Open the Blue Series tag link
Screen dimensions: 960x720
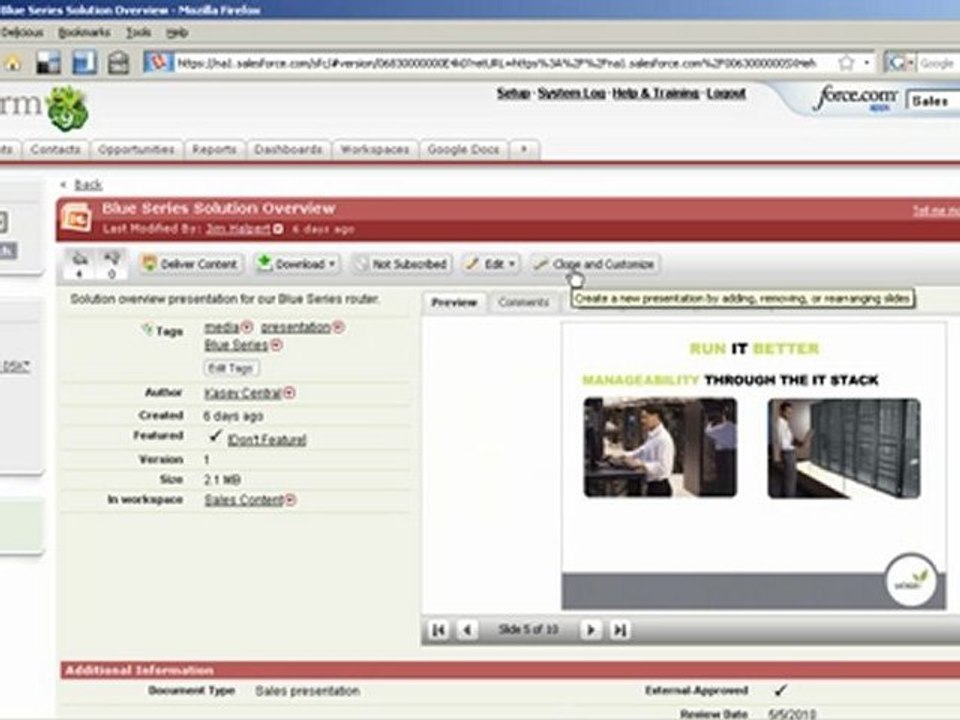(236, 345)
